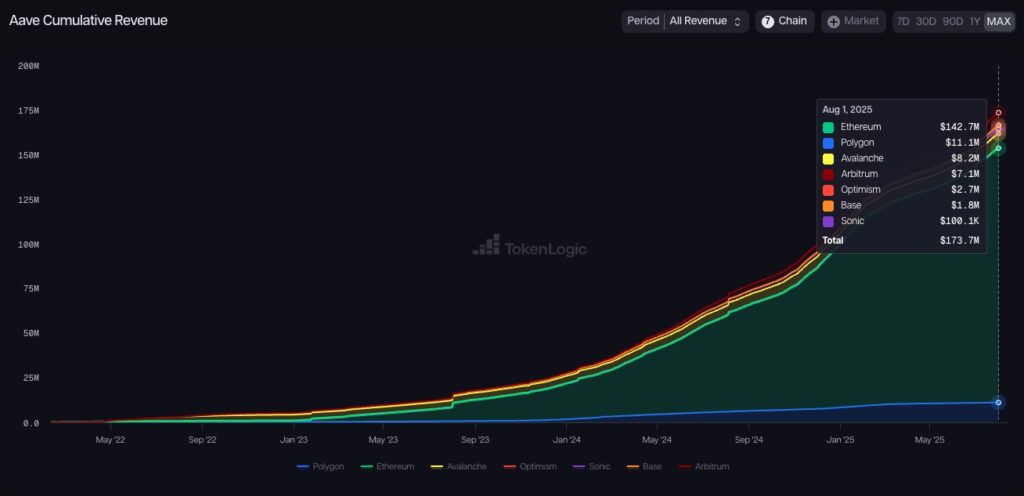Click the $2.7M Optimism value
Viewport: 1024px width, 496px height.
pyautogui.click(x=965, y=190)
